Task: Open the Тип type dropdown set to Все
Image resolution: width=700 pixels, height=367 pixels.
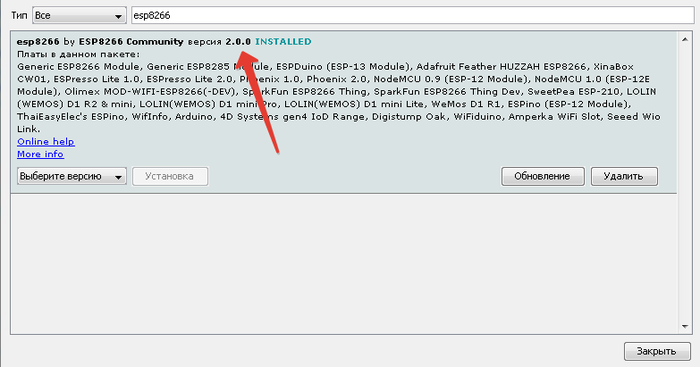Action: pyautogui.click(x=79, y=16)
